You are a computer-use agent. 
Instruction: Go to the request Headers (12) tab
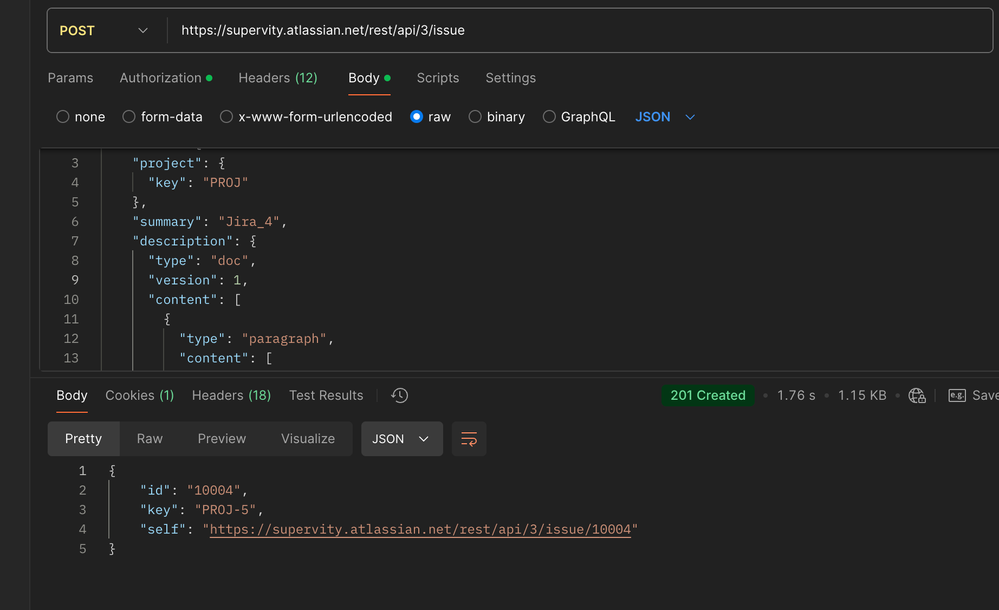[277, 78]
